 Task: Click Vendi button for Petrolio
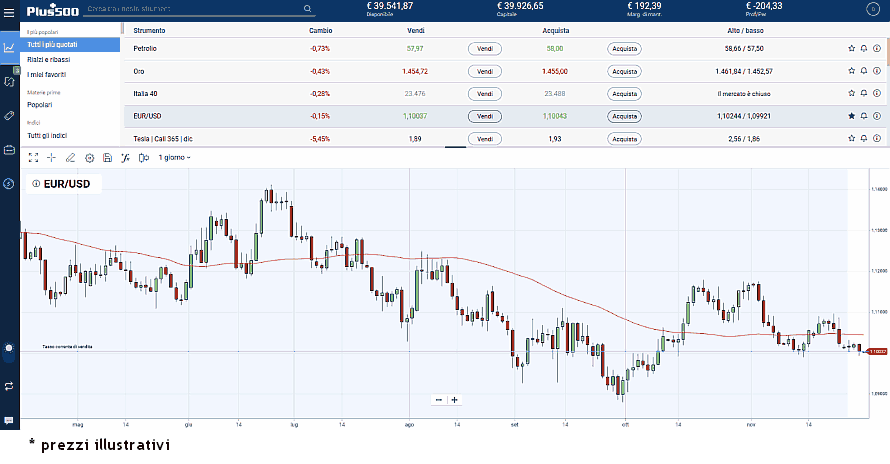pos(484,48)
